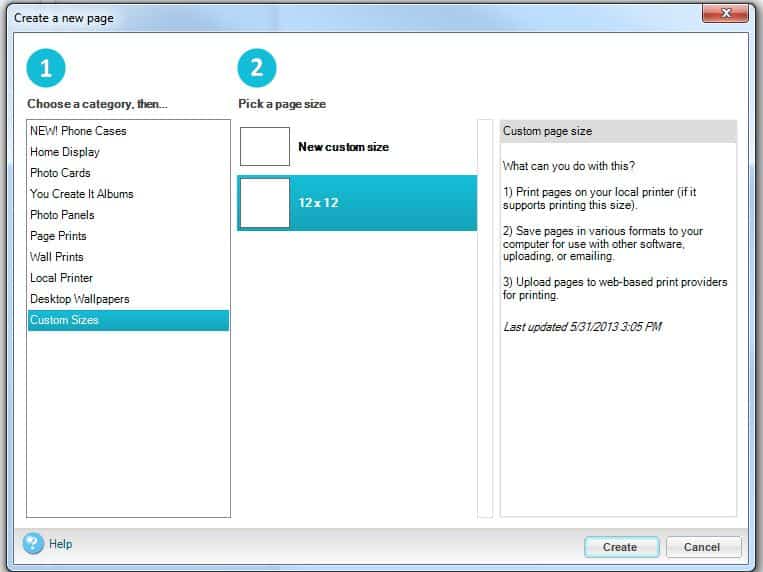Click the Custom page size header
This screenshot has width=763, height=572.
pos(618,131)
